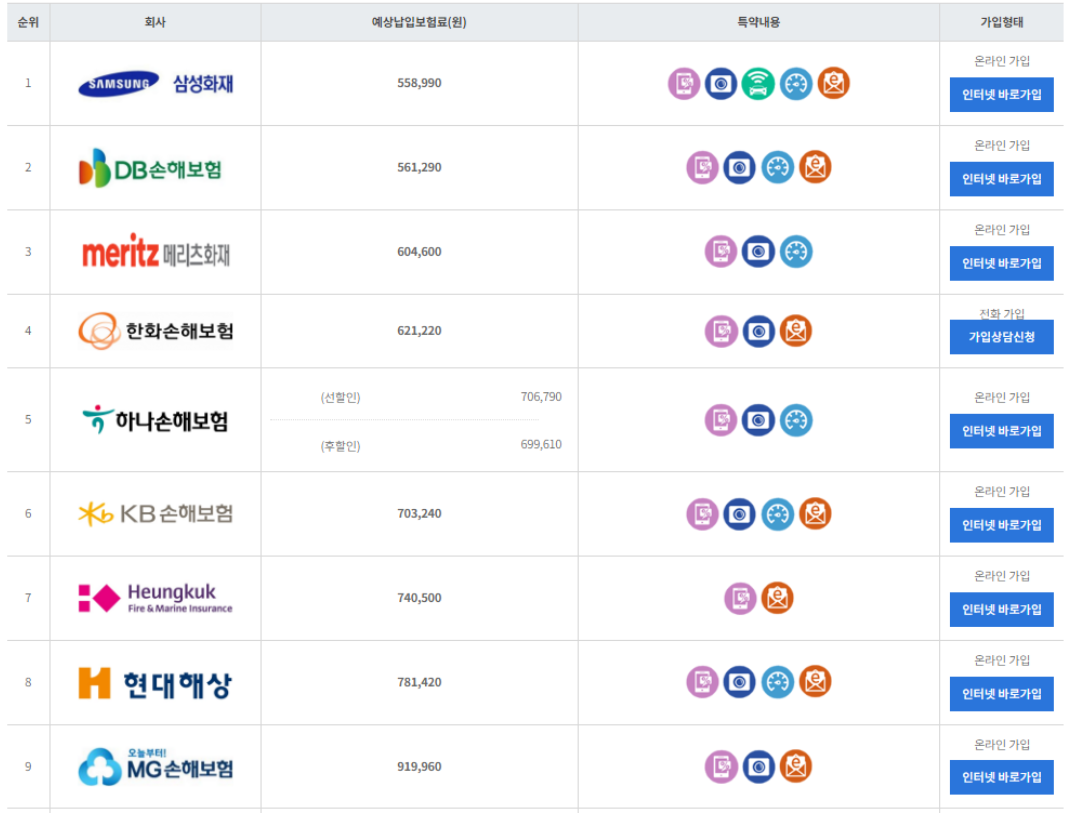Click the orange e-mail icon in Heungkuk row
The height and width of the screenshot is (813, 1070).
coord(777,598)
